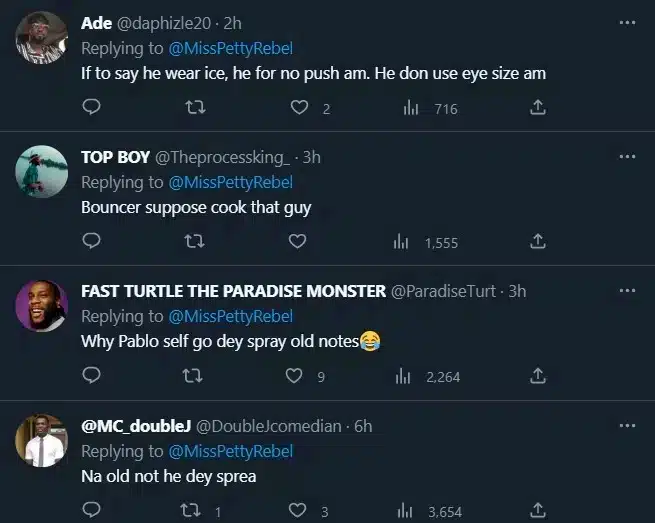The width and height of the screenshot is (655, 523).
Task: Open more options menu on MC_doubleJ's tweet
Action: coord(627,425)
